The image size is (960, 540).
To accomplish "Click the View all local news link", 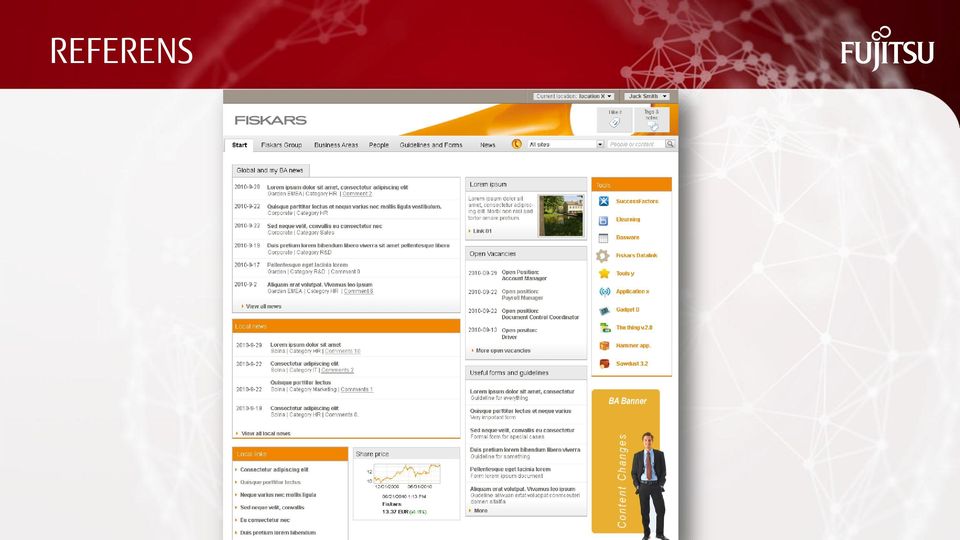I will pos(265,433).
